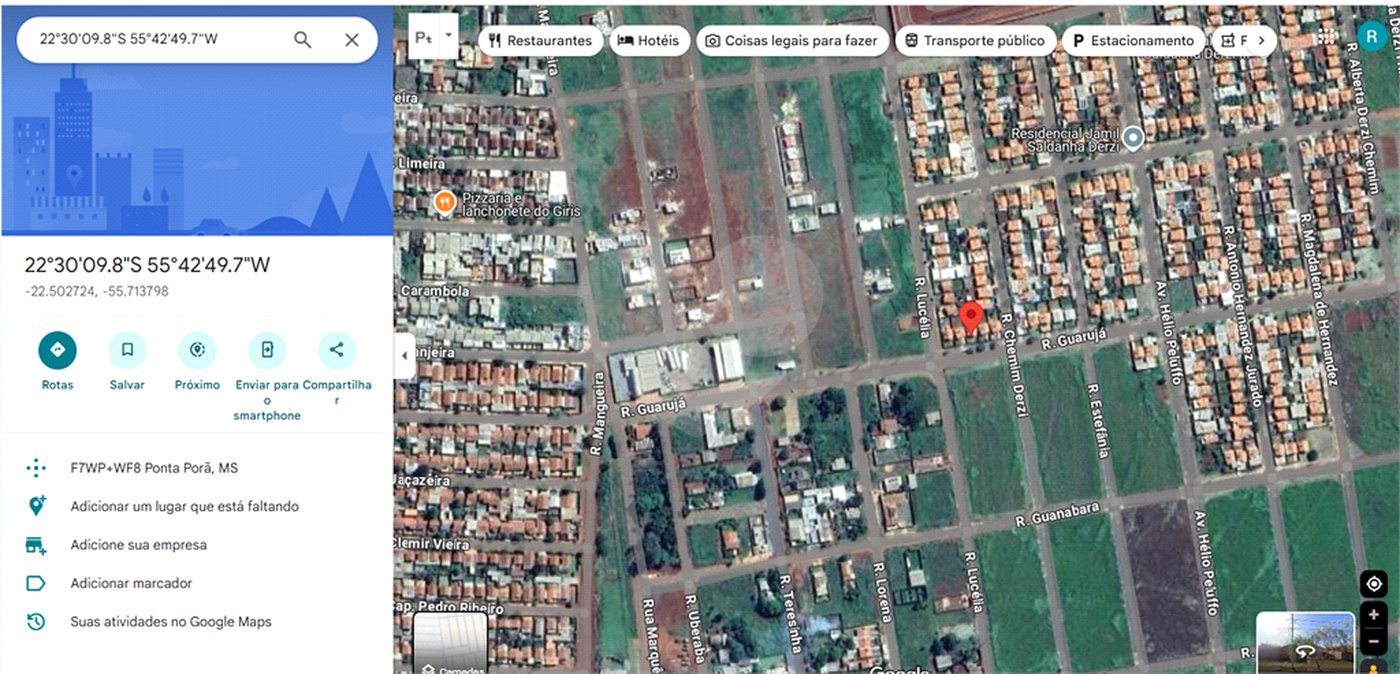Click the Pt language button
Image resolution: width=1400 pixels, height=674 pixels.
[x=424, y=38]
